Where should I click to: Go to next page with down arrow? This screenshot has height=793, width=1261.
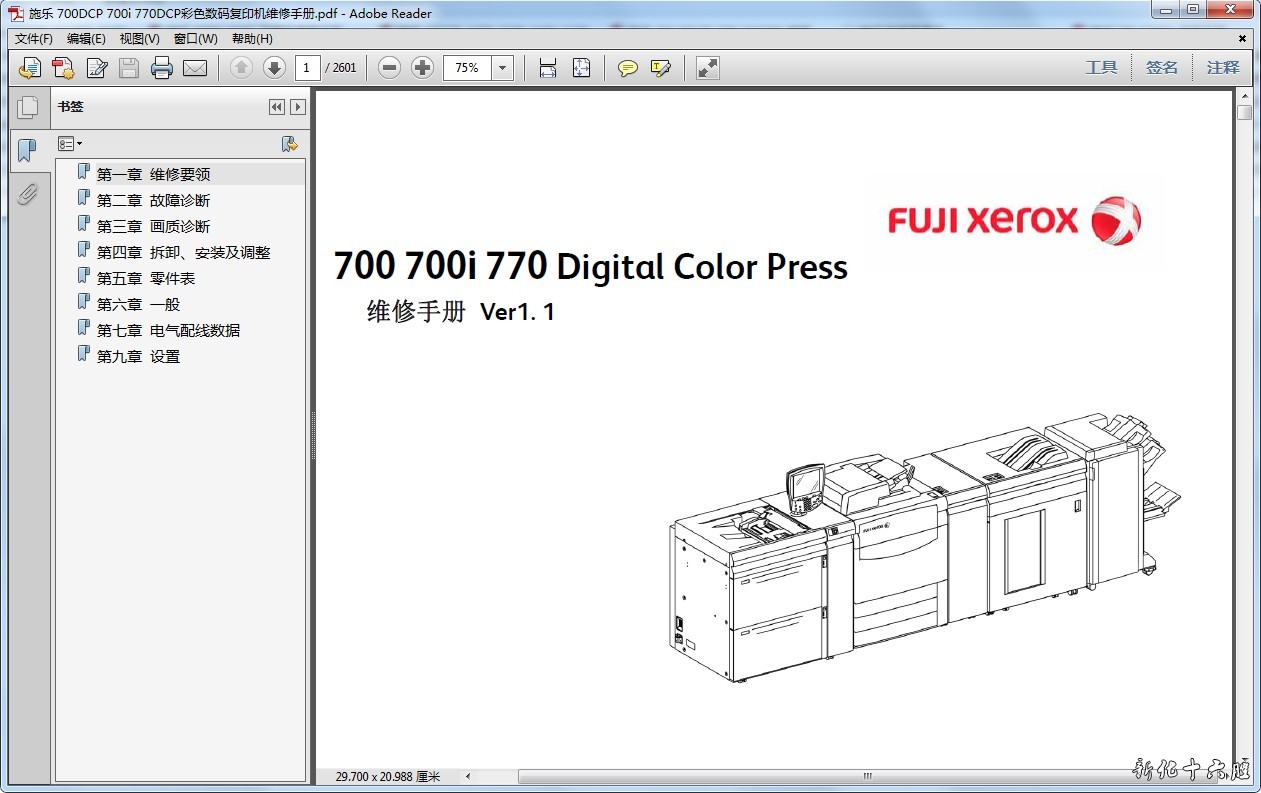click(274, 68)
